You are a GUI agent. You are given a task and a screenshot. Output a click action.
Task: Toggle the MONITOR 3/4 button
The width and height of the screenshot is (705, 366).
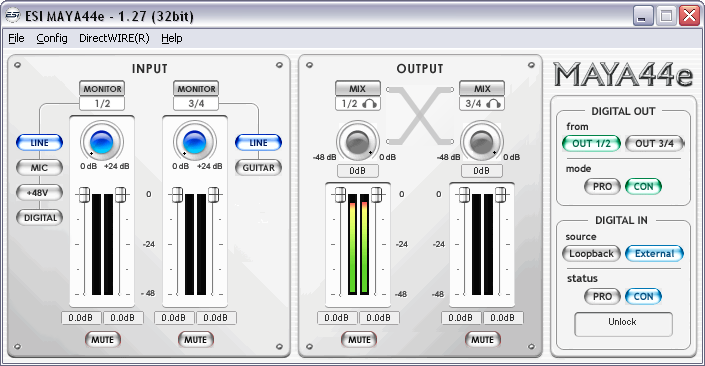(x=196, y=89)
